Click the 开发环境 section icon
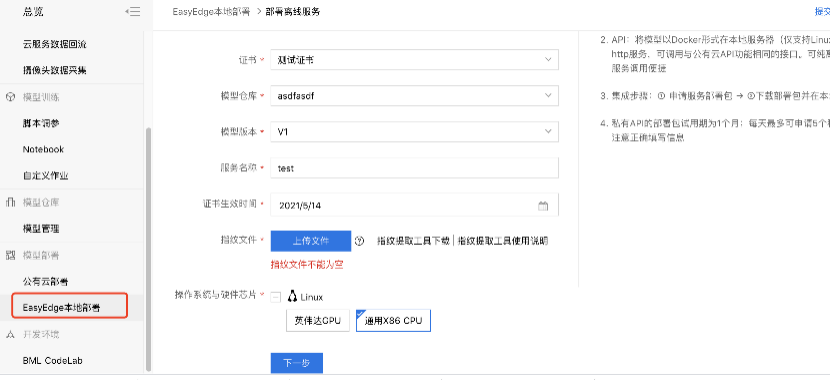Image resolution: width=830 pixels, height=380 pixels. coord(10,334)
